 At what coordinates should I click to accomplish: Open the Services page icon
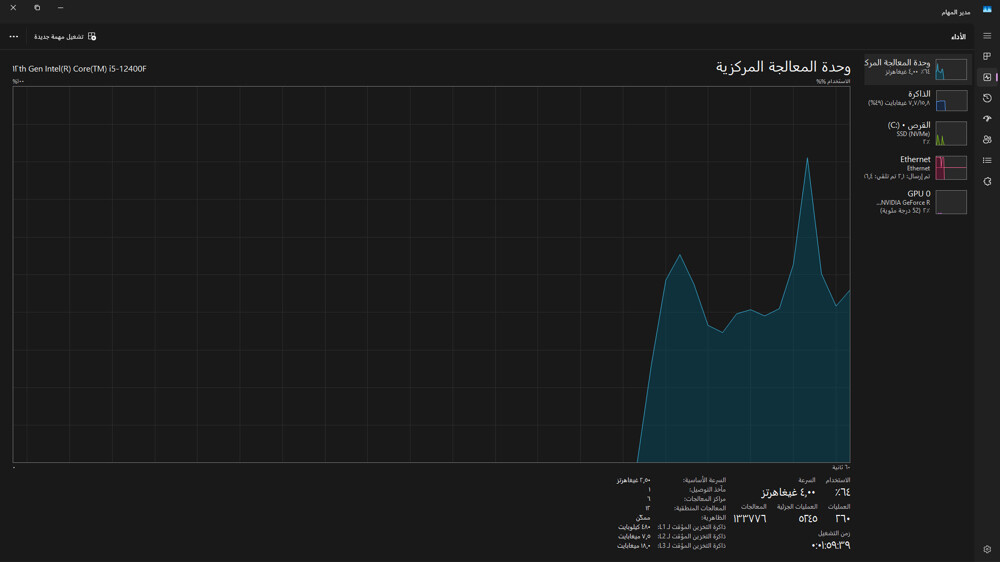tap(987, 182)
